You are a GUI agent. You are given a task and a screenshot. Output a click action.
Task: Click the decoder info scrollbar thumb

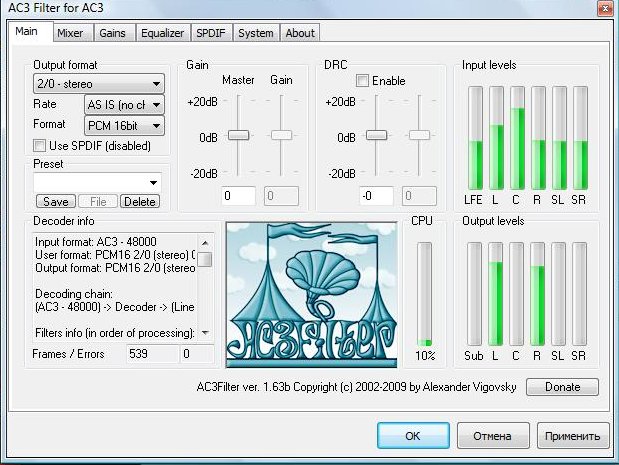205,259
